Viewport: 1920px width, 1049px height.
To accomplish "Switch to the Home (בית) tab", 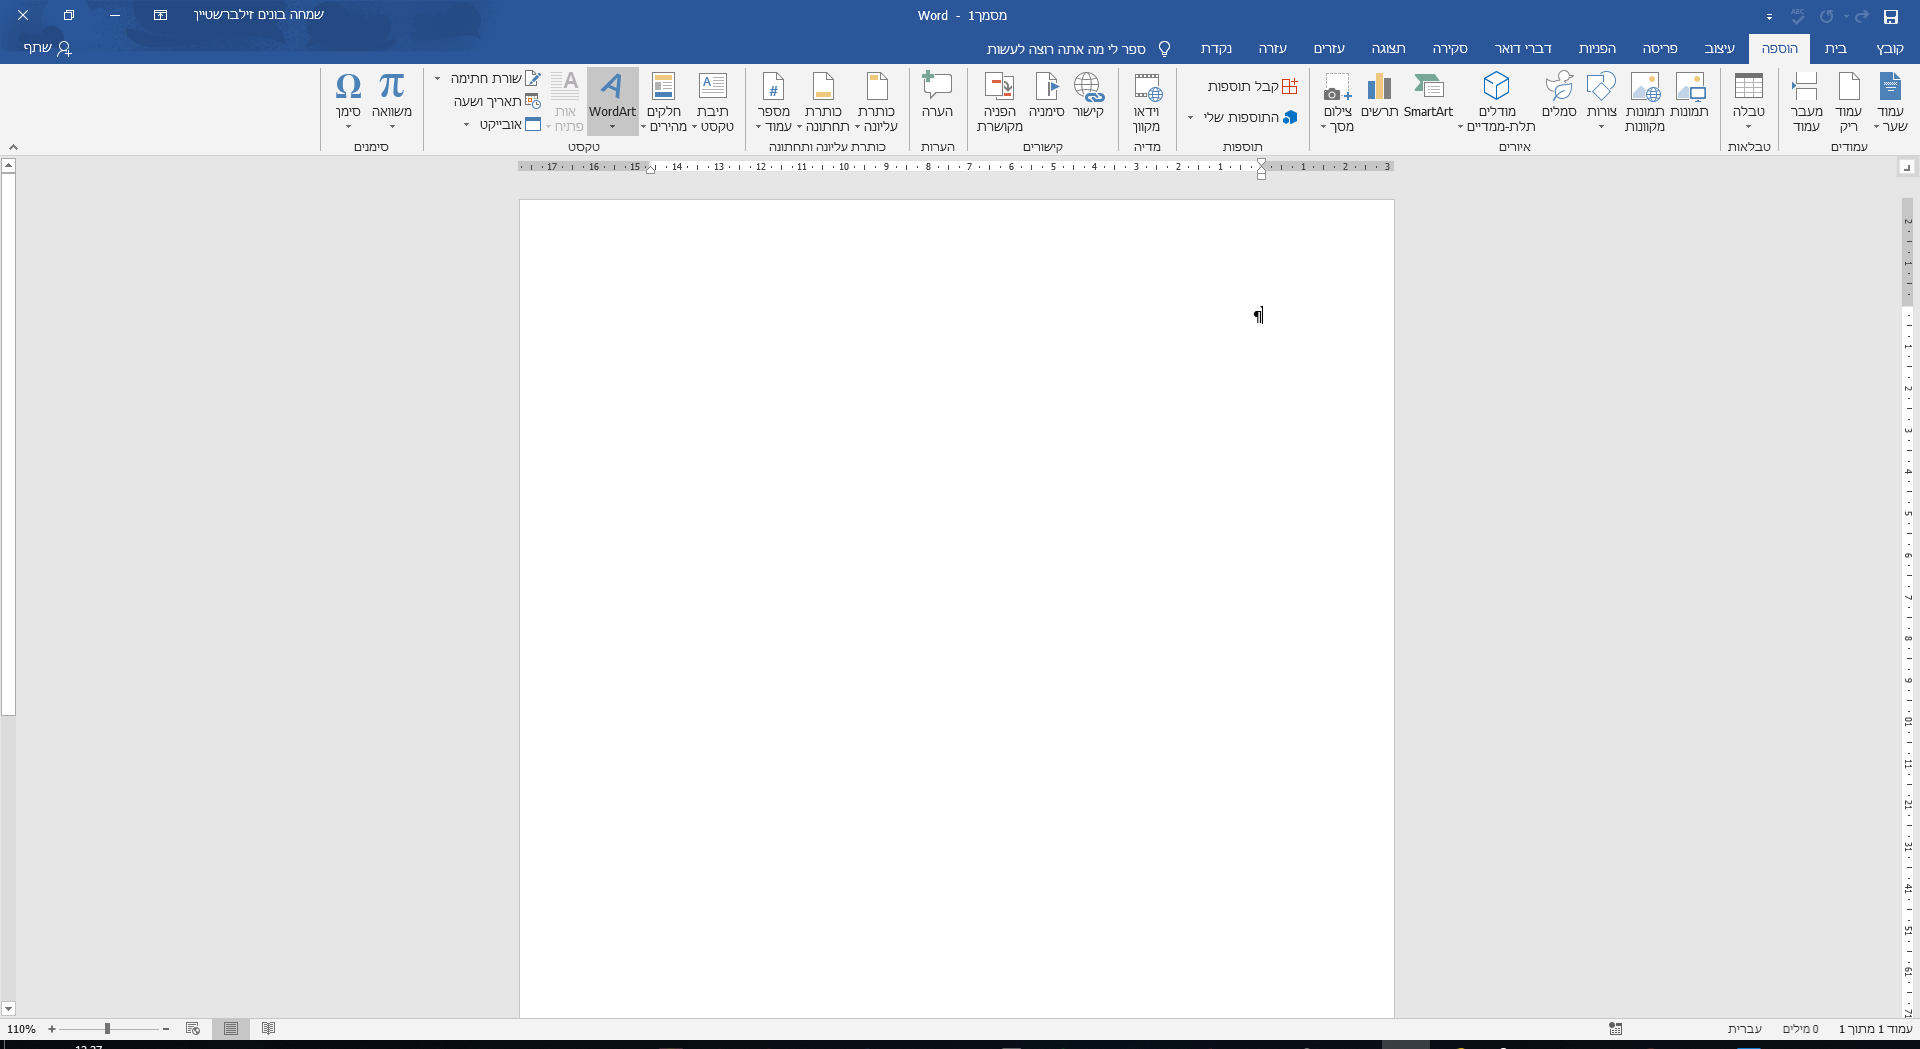I will pos(1835,48).
